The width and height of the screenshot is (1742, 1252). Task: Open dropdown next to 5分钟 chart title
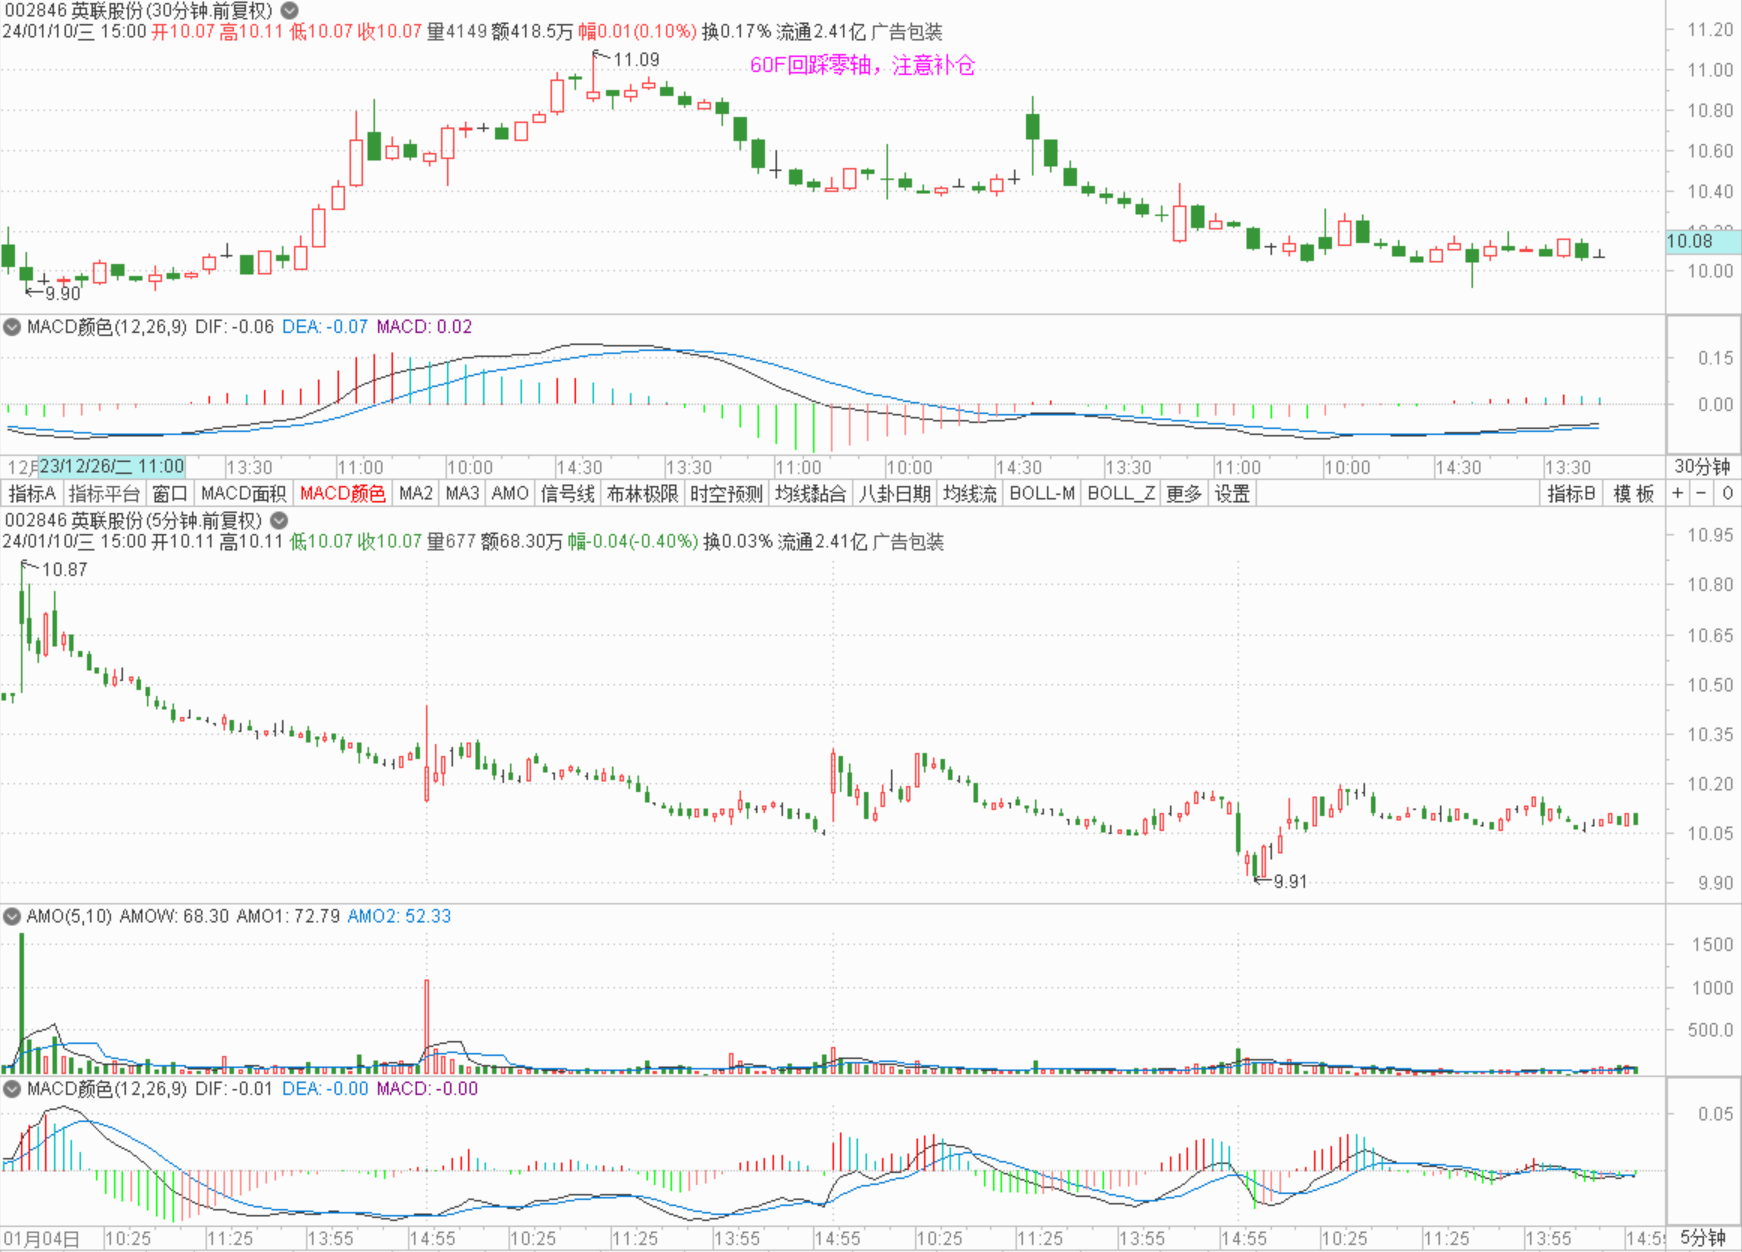point(279,520)
